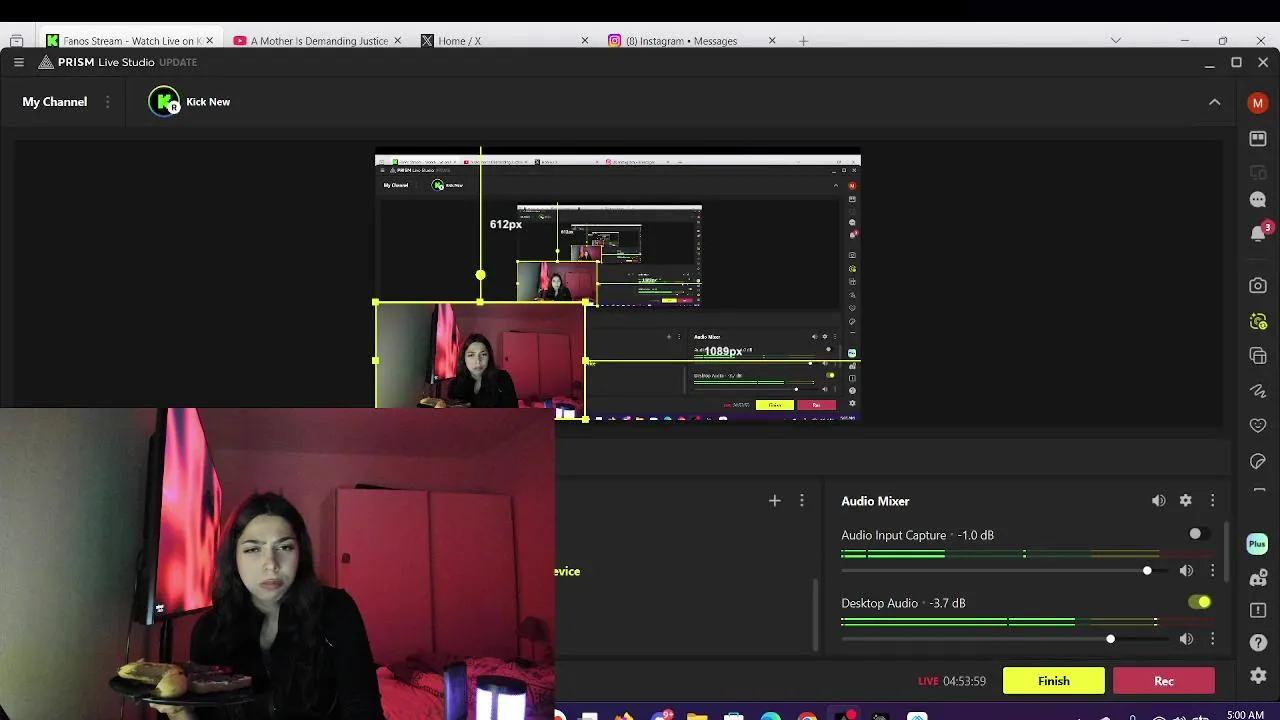The image size is (1280, 720).
Task: Click the LIVE 04:53:59 timer
Action: pos(952,681)
